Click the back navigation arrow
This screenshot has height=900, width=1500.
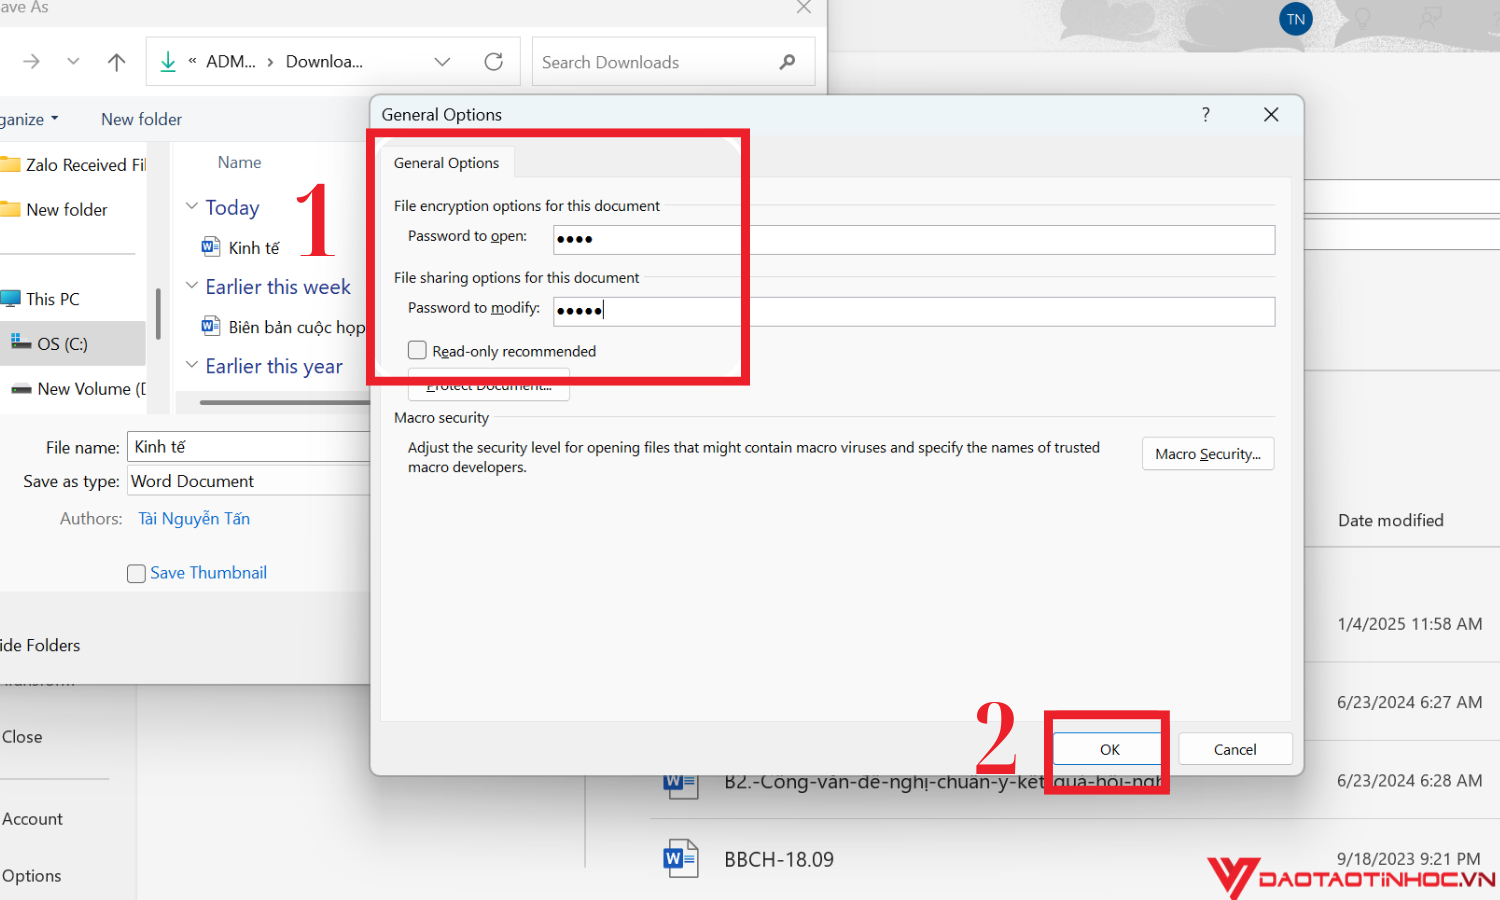click(x=31, y=61)
